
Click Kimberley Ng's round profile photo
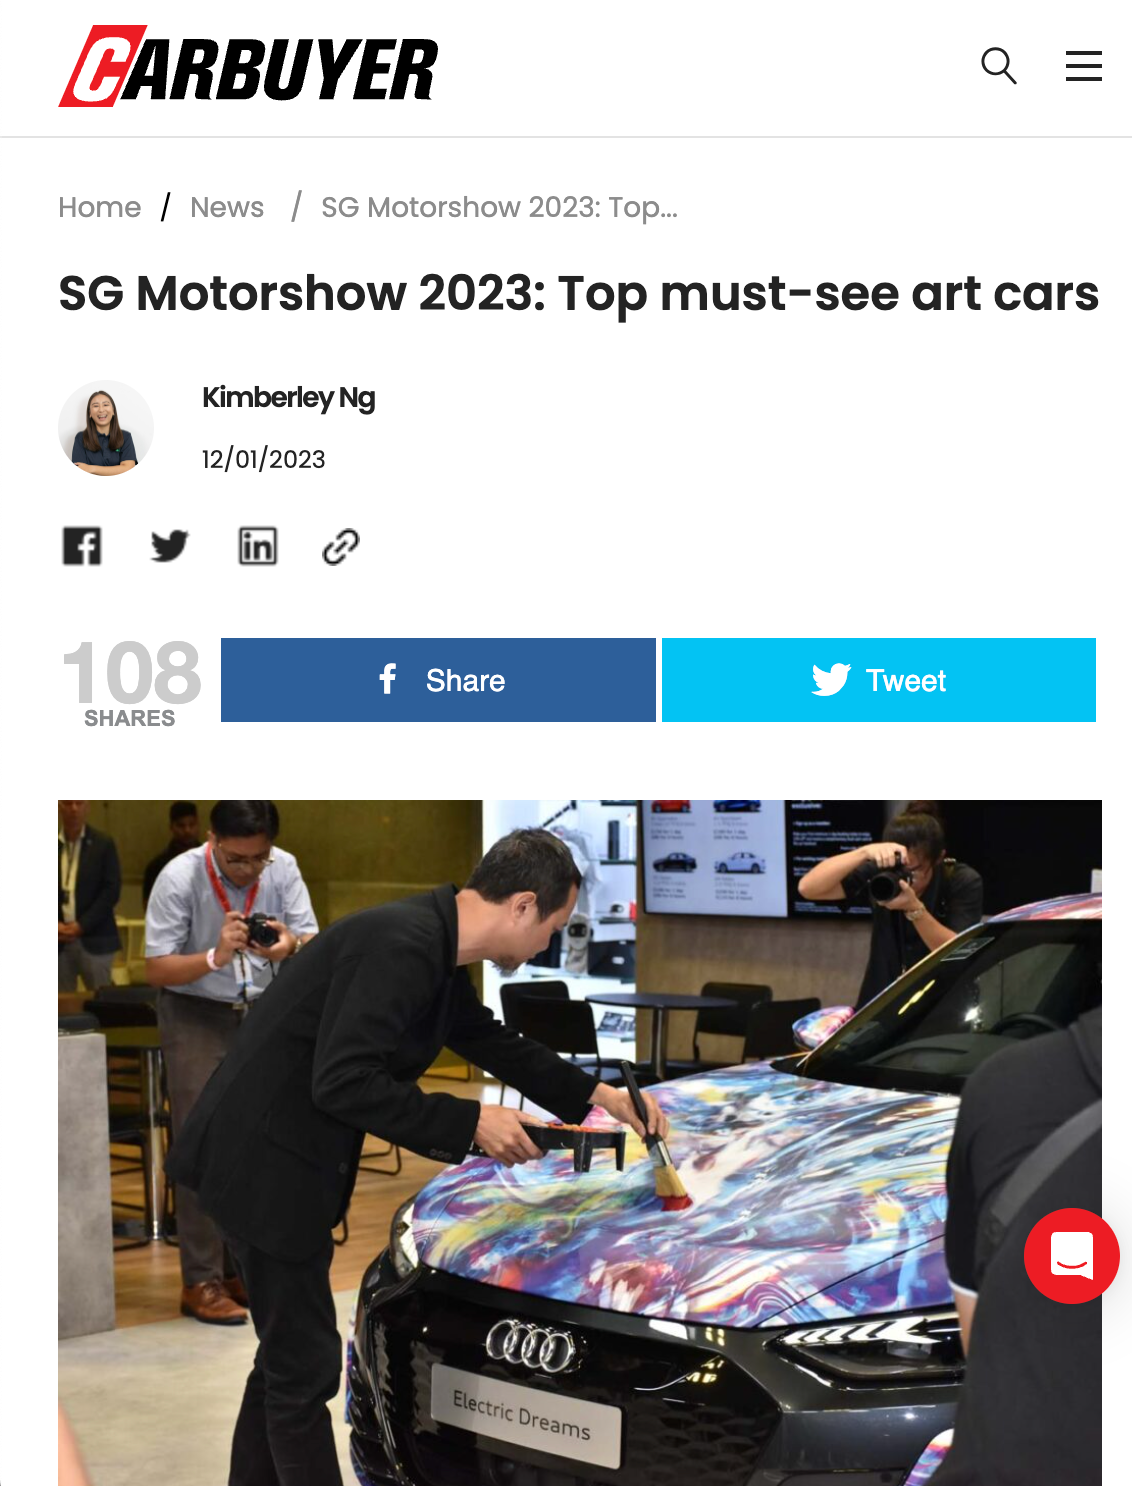(106, 428)
